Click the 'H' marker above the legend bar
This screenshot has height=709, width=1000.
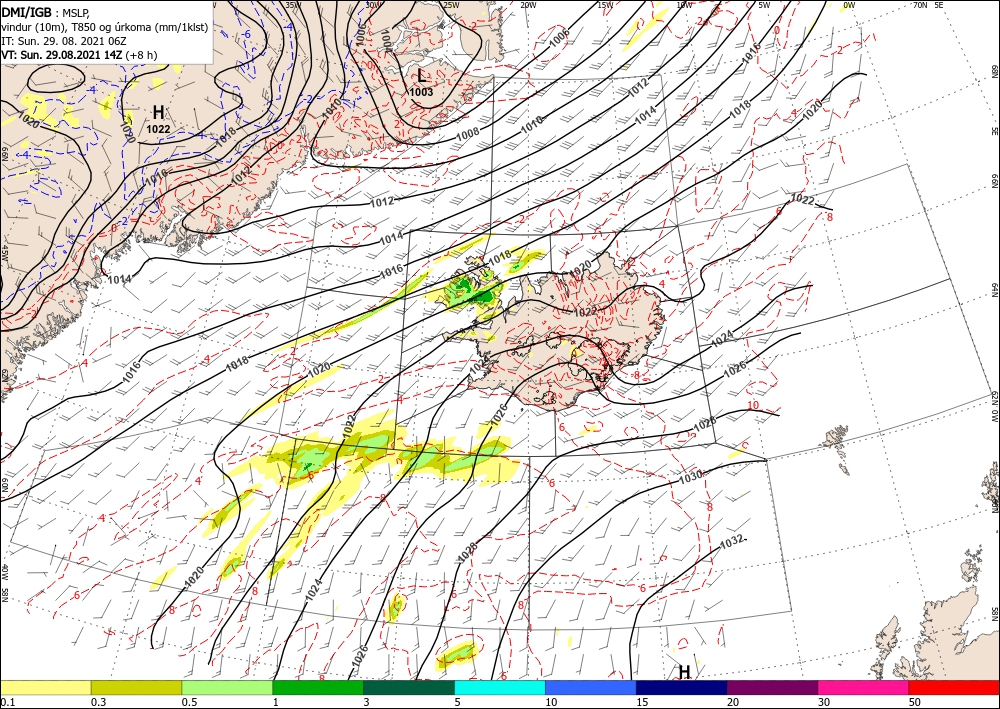click(684, 672)
